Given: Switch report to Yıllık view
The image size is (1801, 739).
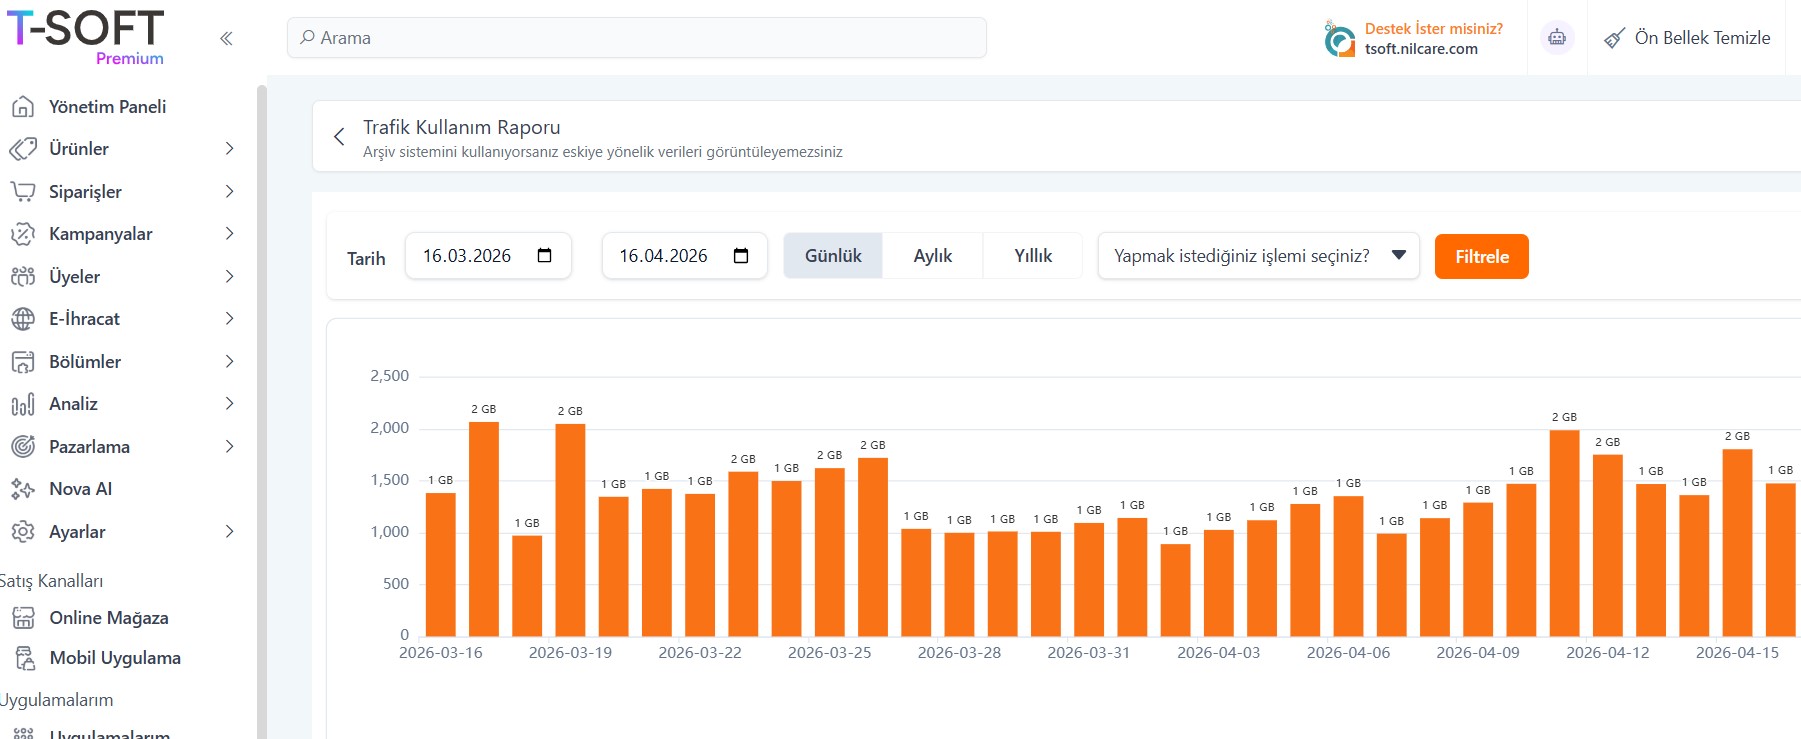Looking at the screenshot, I should (1032, 256).
